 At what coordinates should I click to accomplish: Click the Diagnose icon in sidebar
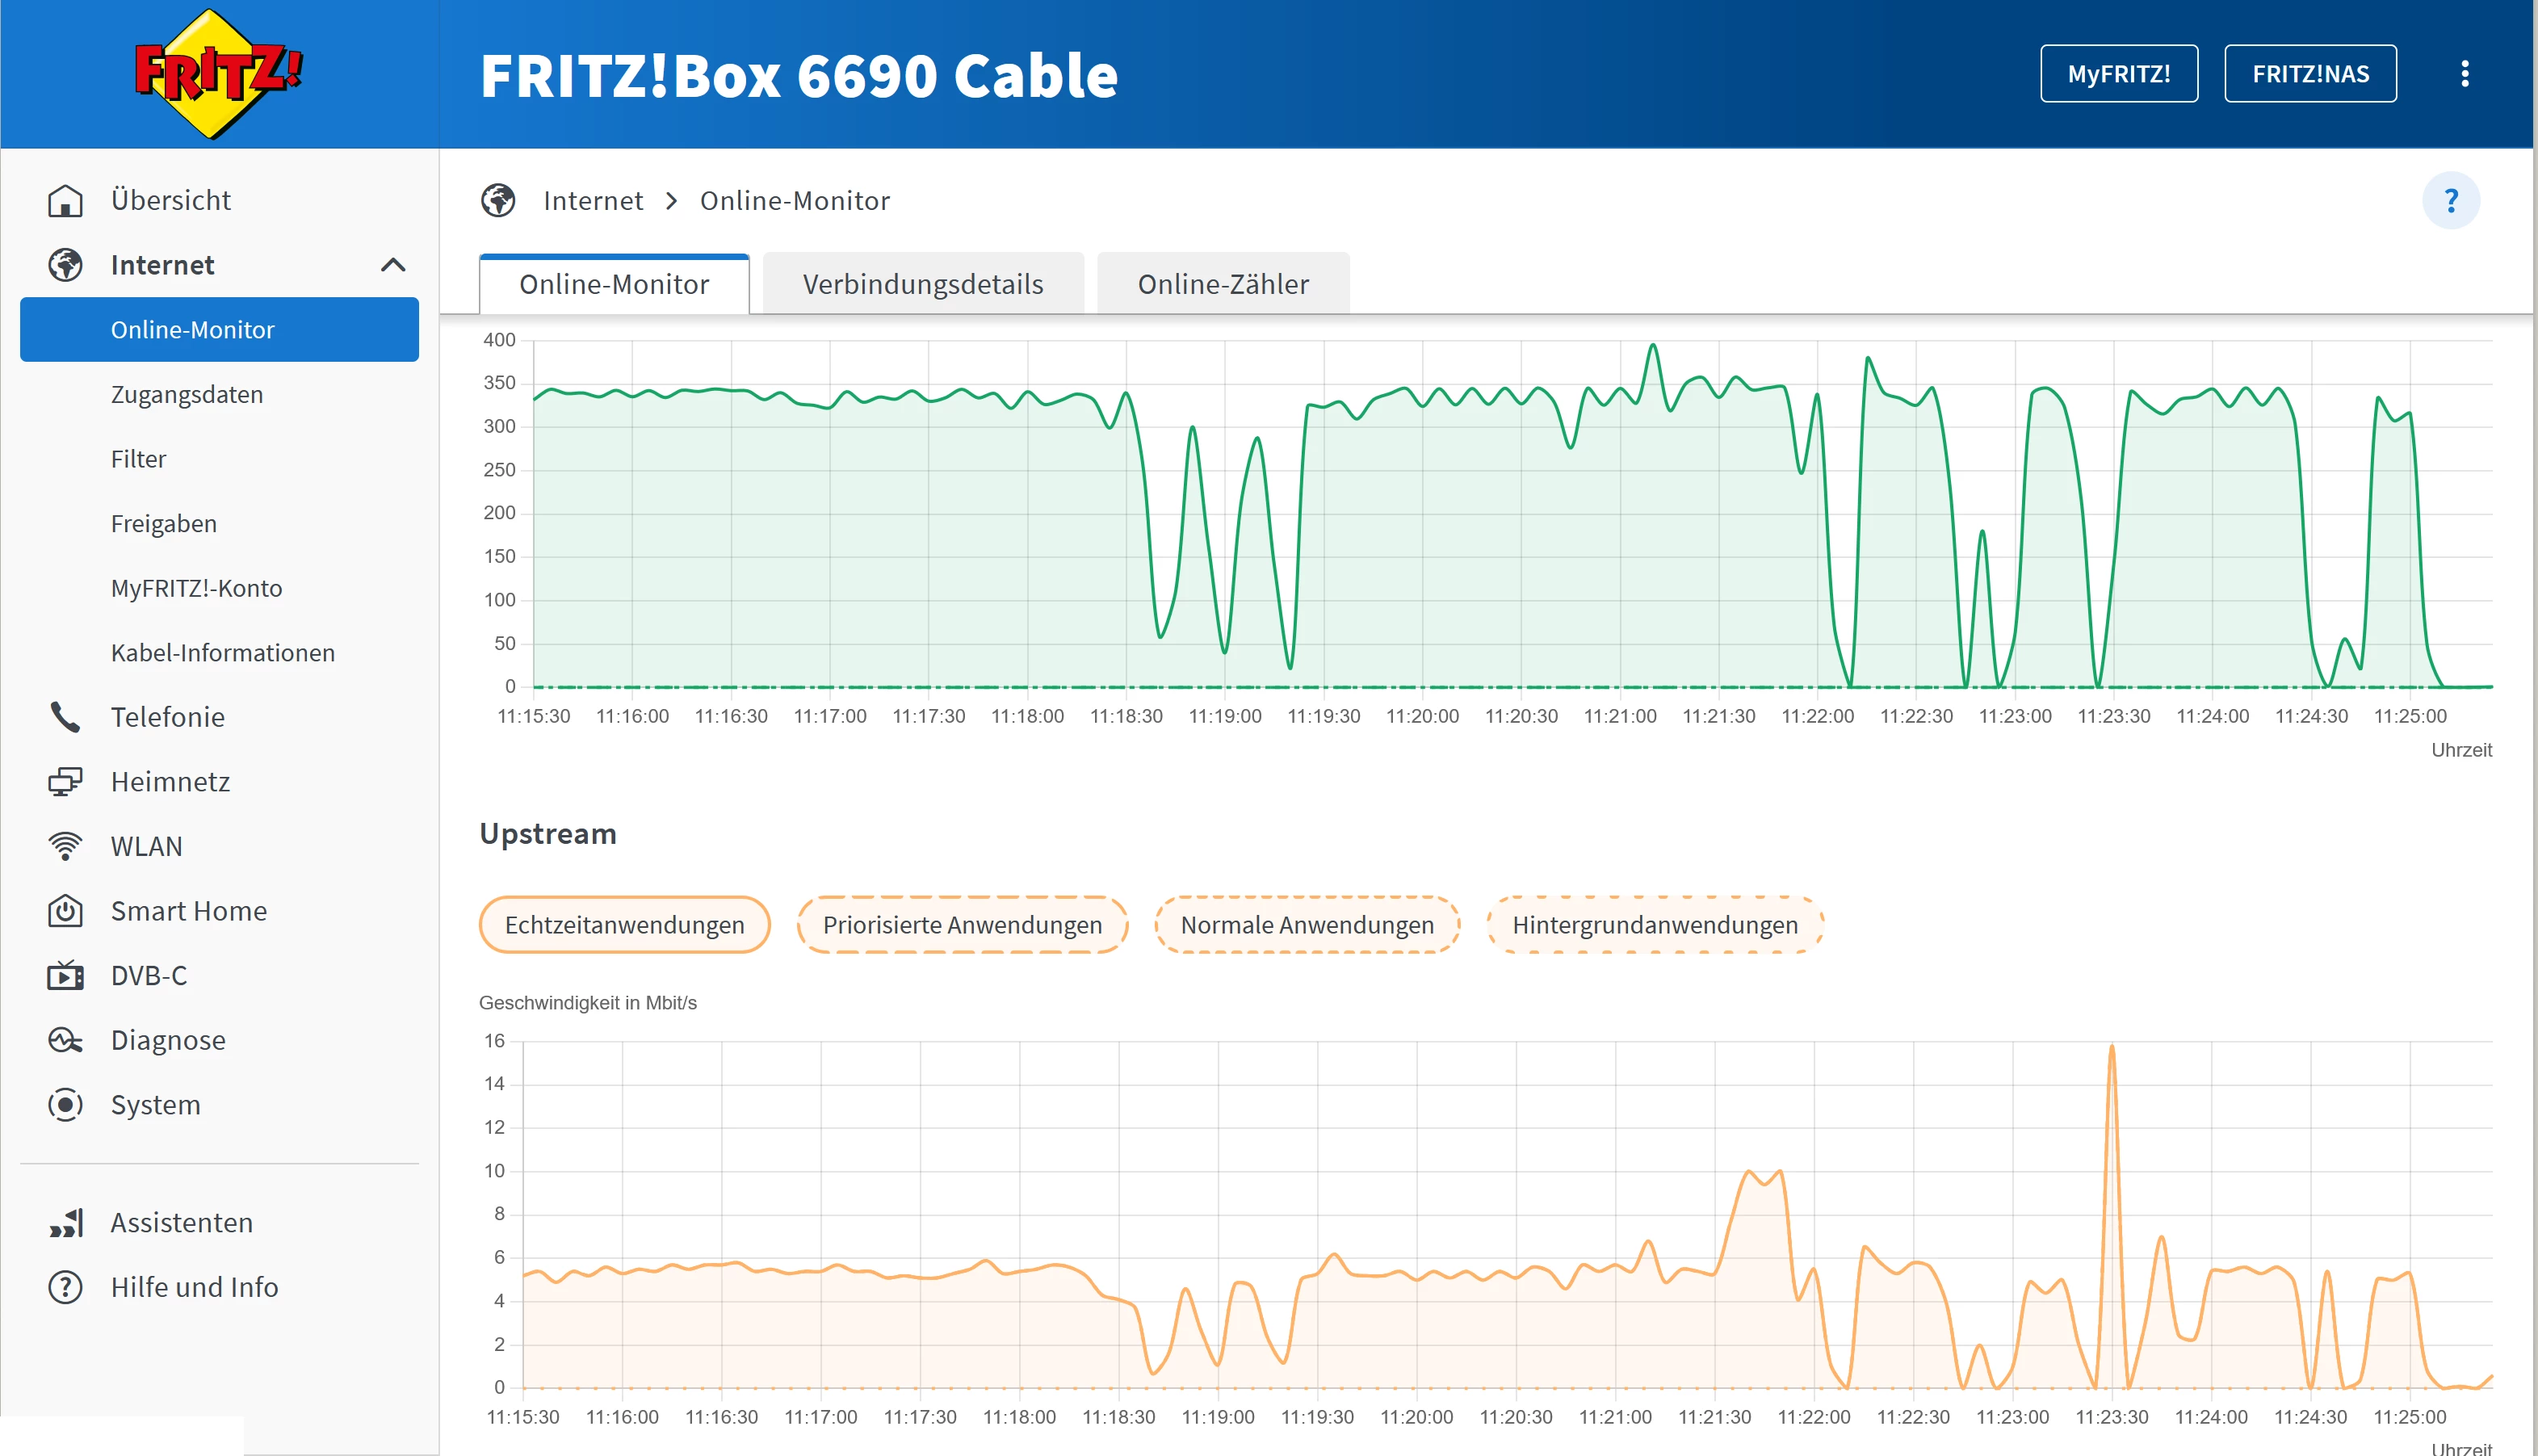coord(65,1040)
